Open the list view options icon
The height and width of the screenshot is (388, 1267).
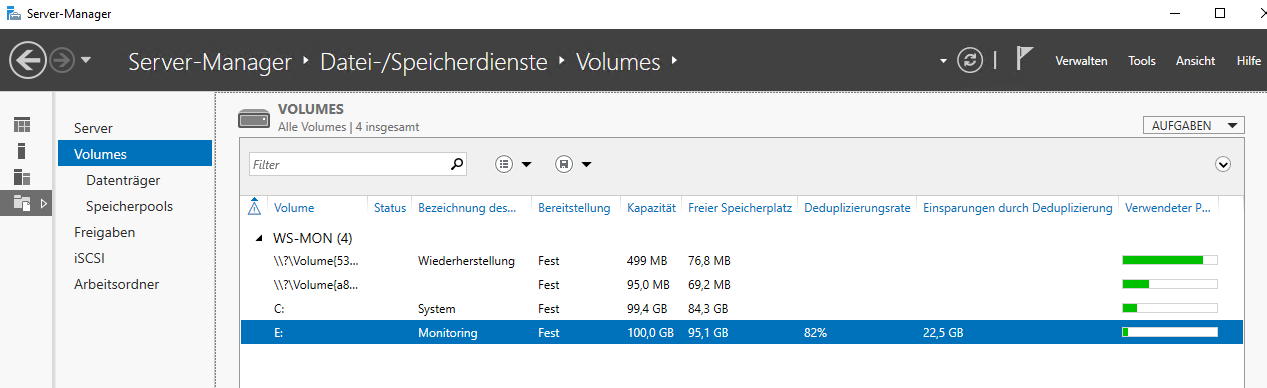tap(505, 164)
